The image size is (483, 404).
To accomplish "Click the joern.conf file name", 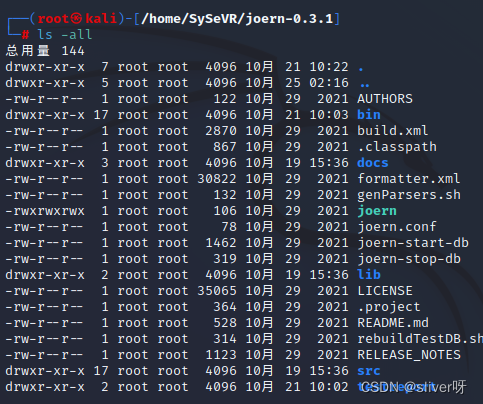I will coord(397,227).
